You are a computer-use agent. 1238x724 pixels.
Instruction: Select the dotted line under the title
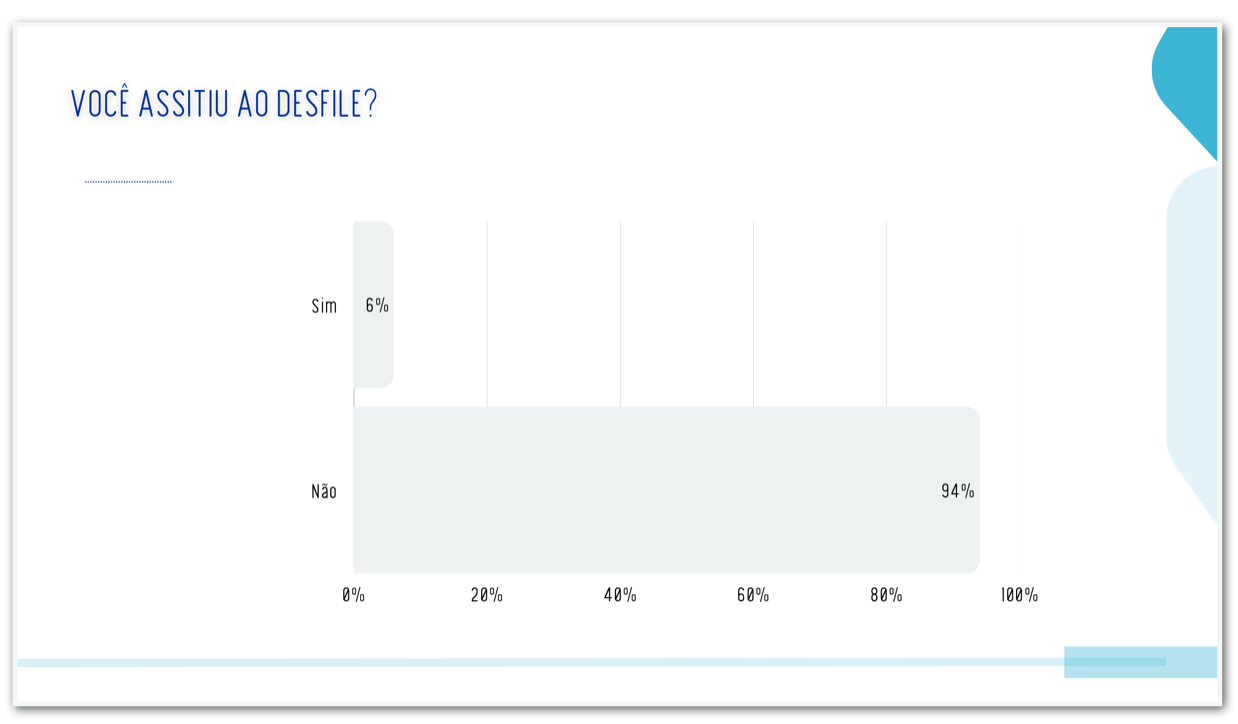(129, 182)
